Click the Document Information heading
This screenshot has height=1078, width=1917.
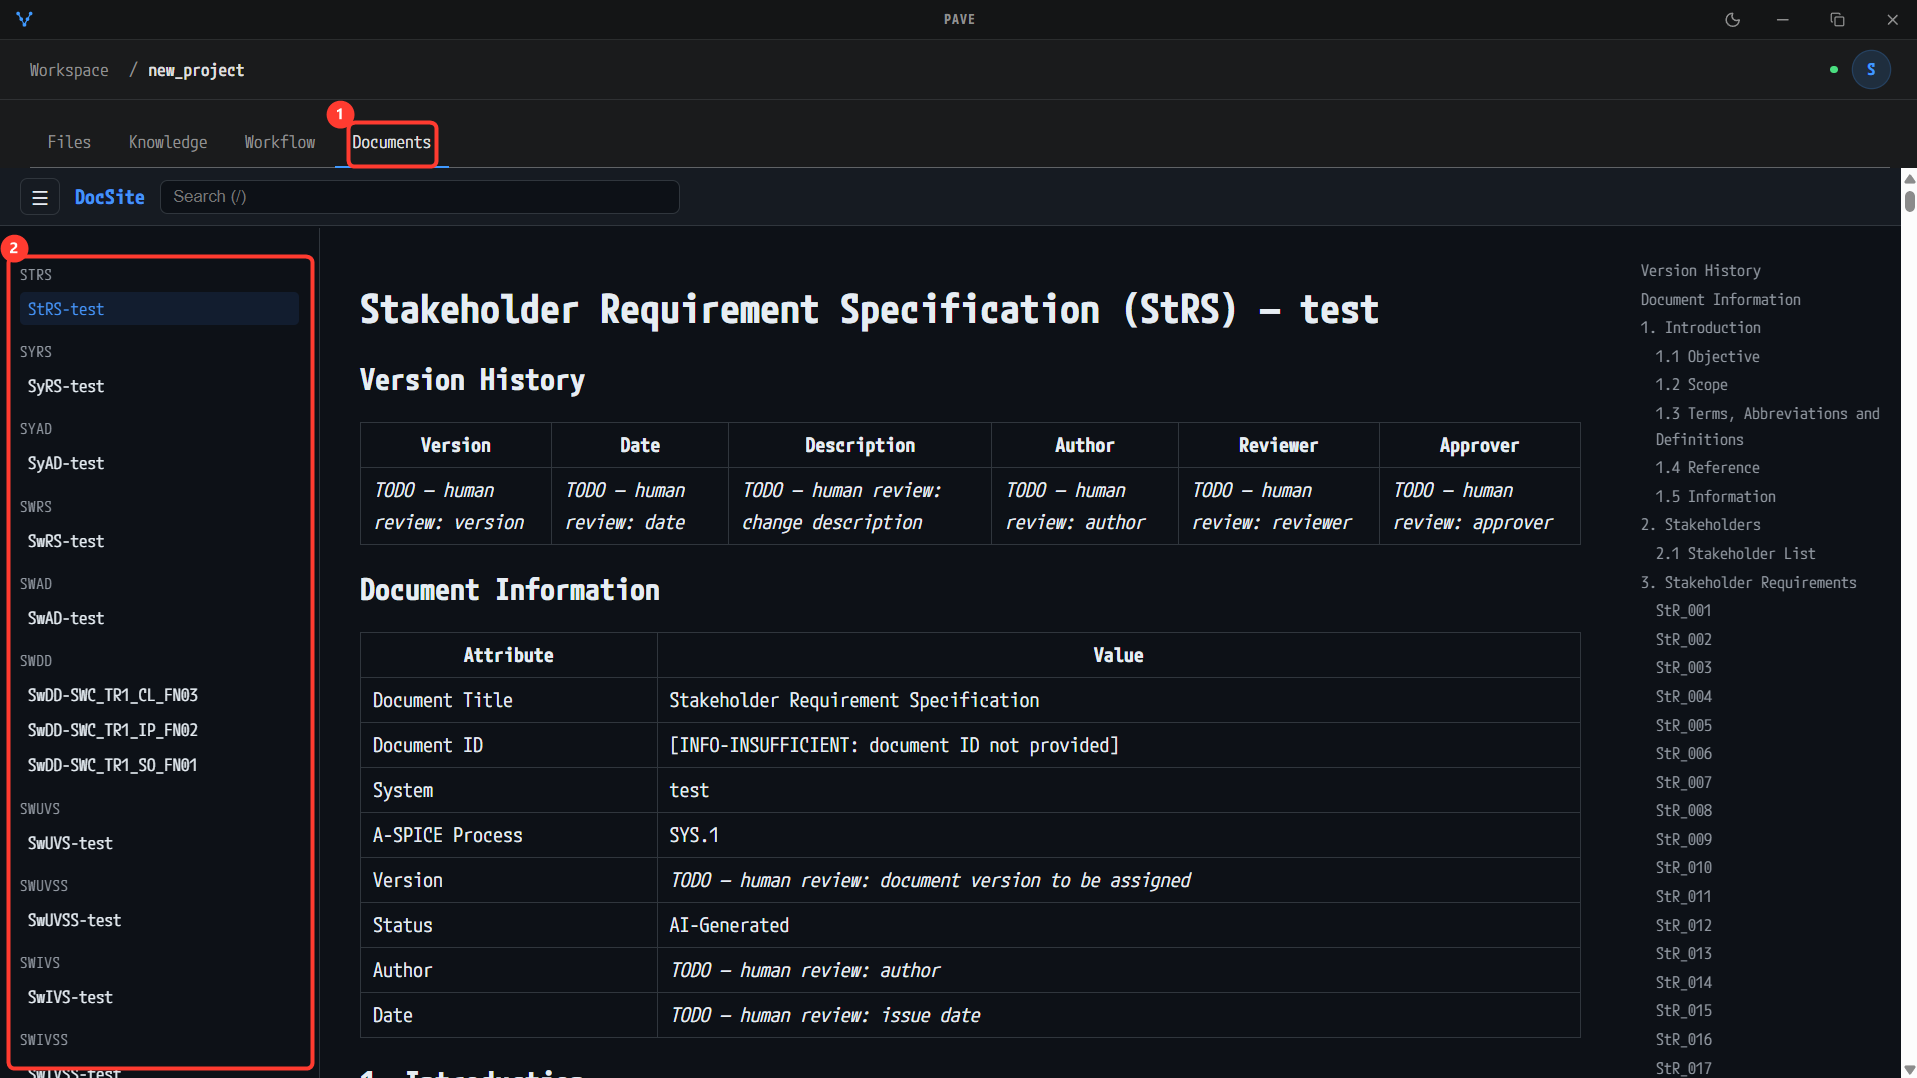[510, 590]
